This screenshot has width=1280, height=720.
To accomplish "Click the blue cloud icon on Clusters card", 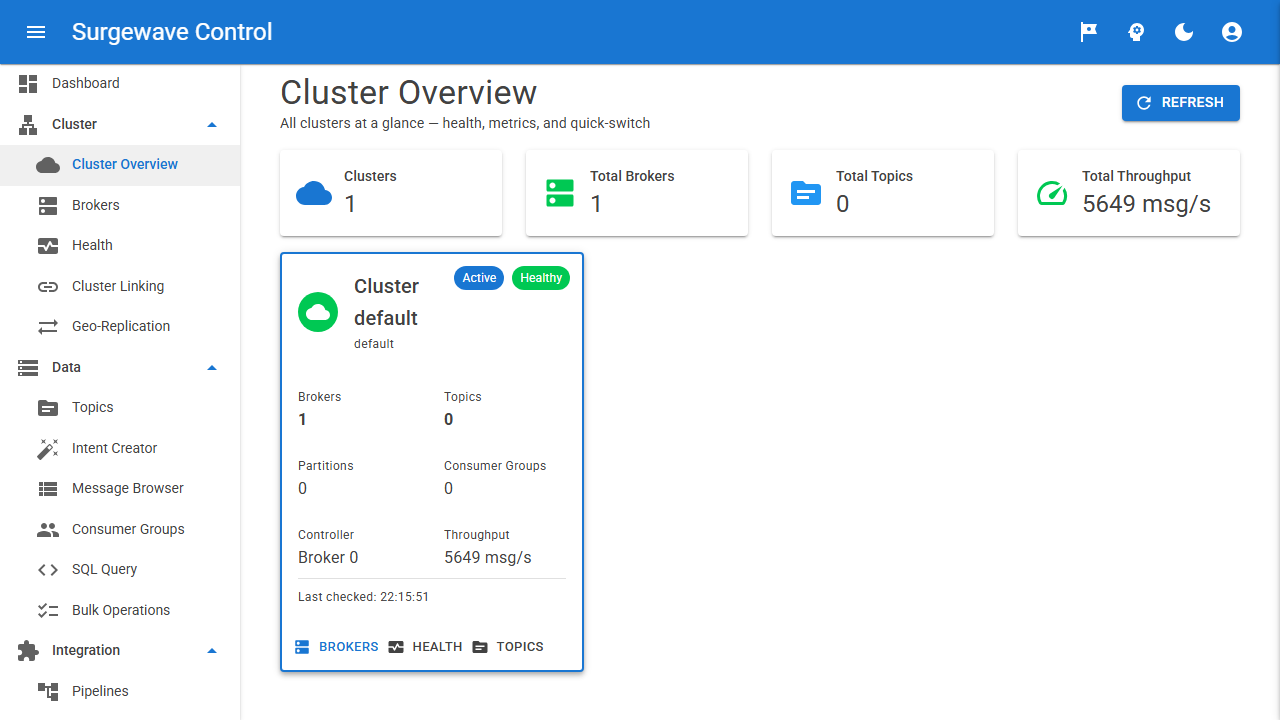I will click(314, 193).
